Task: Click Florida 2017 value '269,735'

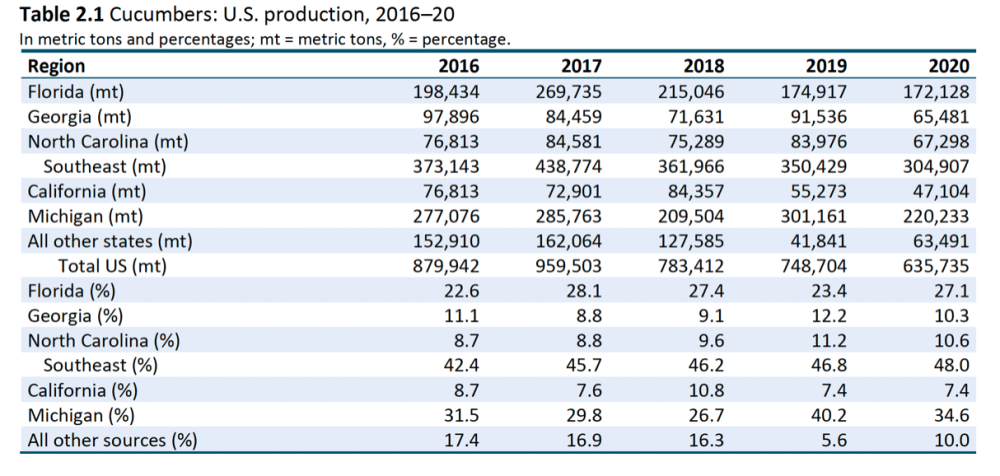Action: (x=568, y=93)
